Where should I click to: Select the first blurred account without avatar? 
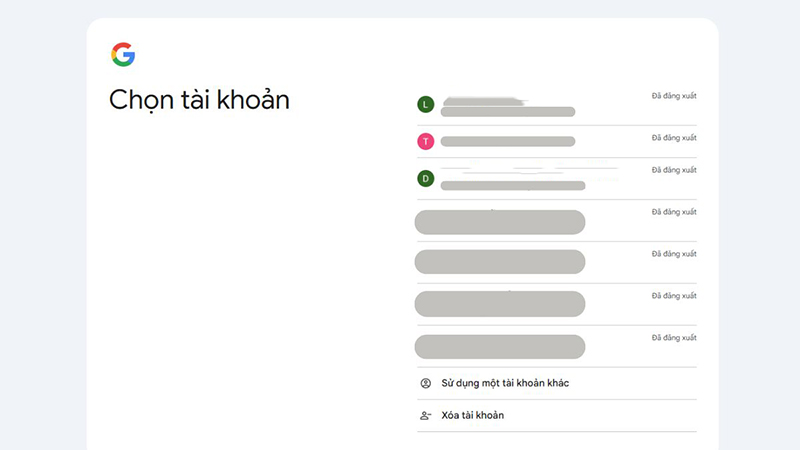click(500, 222)
